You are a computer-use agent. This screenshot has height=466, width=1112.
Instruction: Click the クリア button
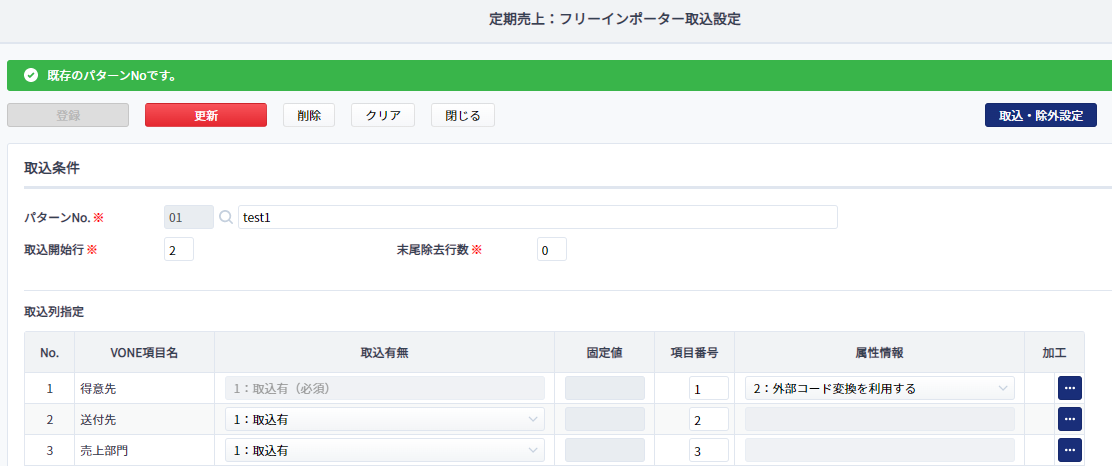[x=383, y=116]
